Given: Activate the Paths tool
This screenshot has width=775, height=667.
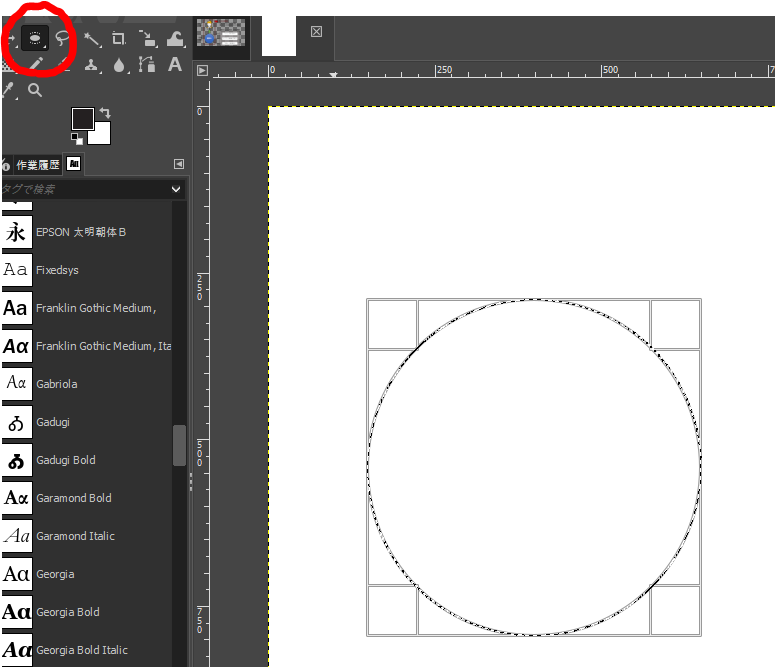Looking at the screenshot, I should [147, 65].
